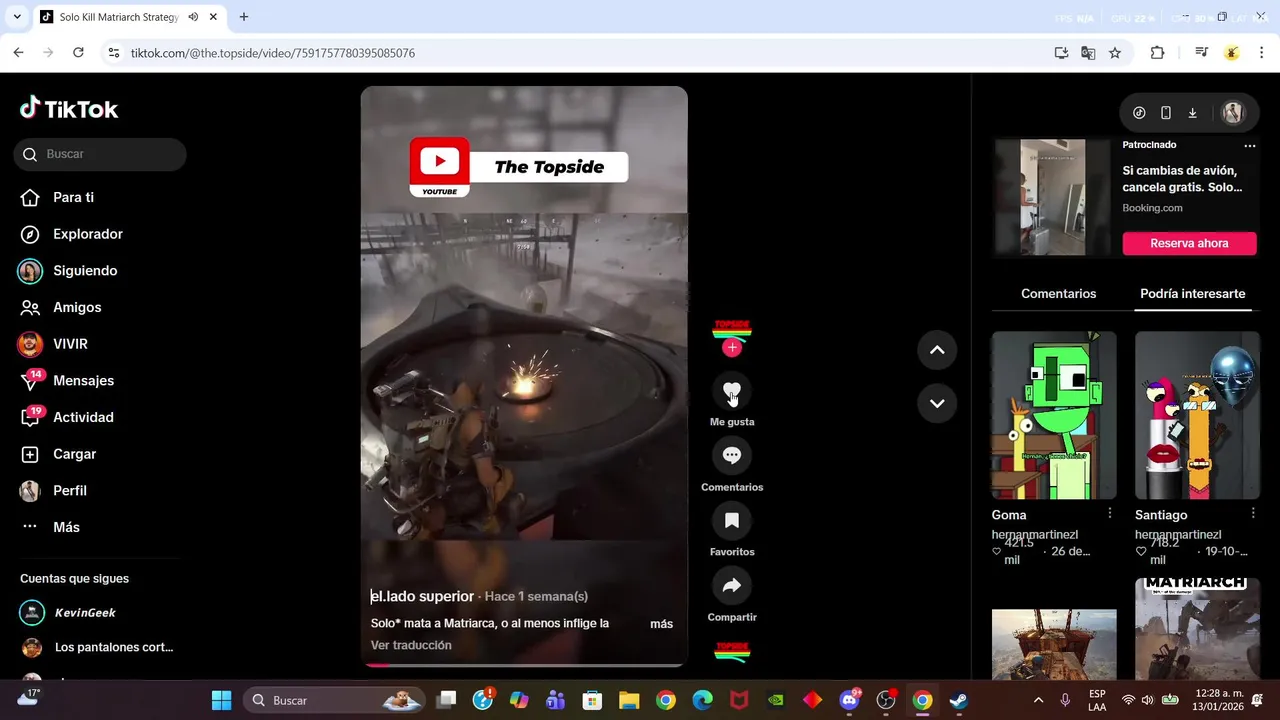Open Actividad notifications
Viewport: 1280px width, 720px height.
tap(67, 417)
